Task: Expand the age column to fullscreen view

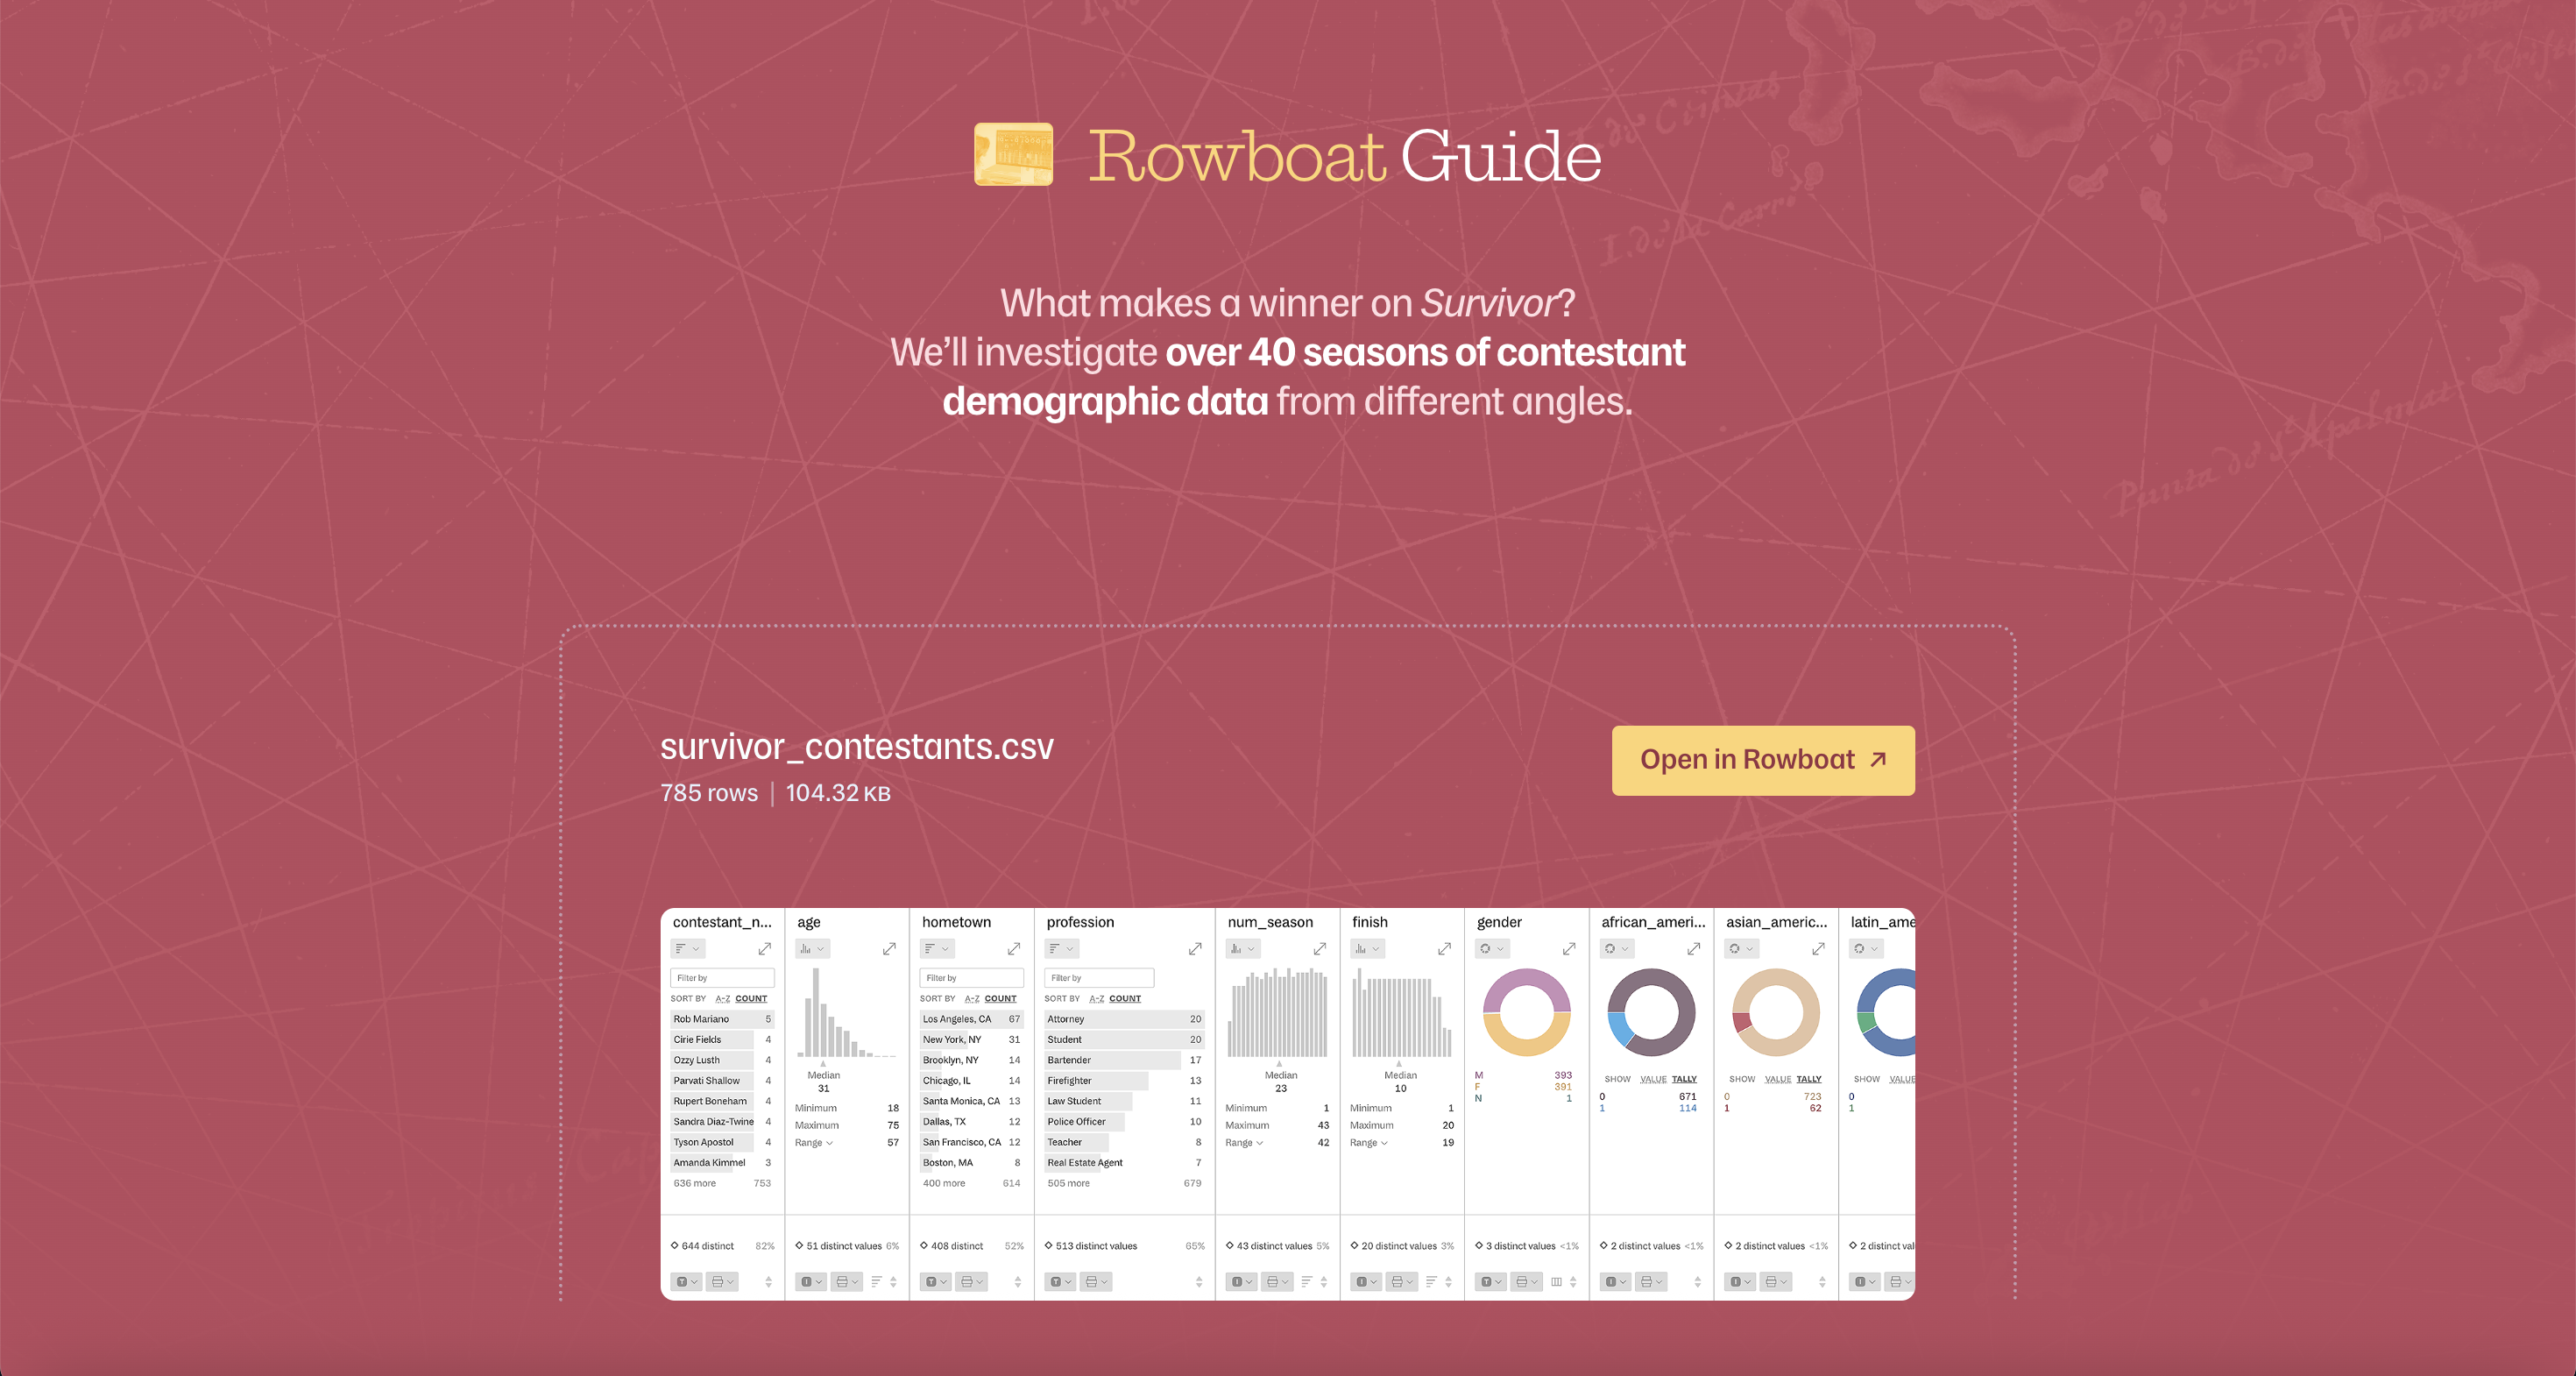Action: [889, 948]
